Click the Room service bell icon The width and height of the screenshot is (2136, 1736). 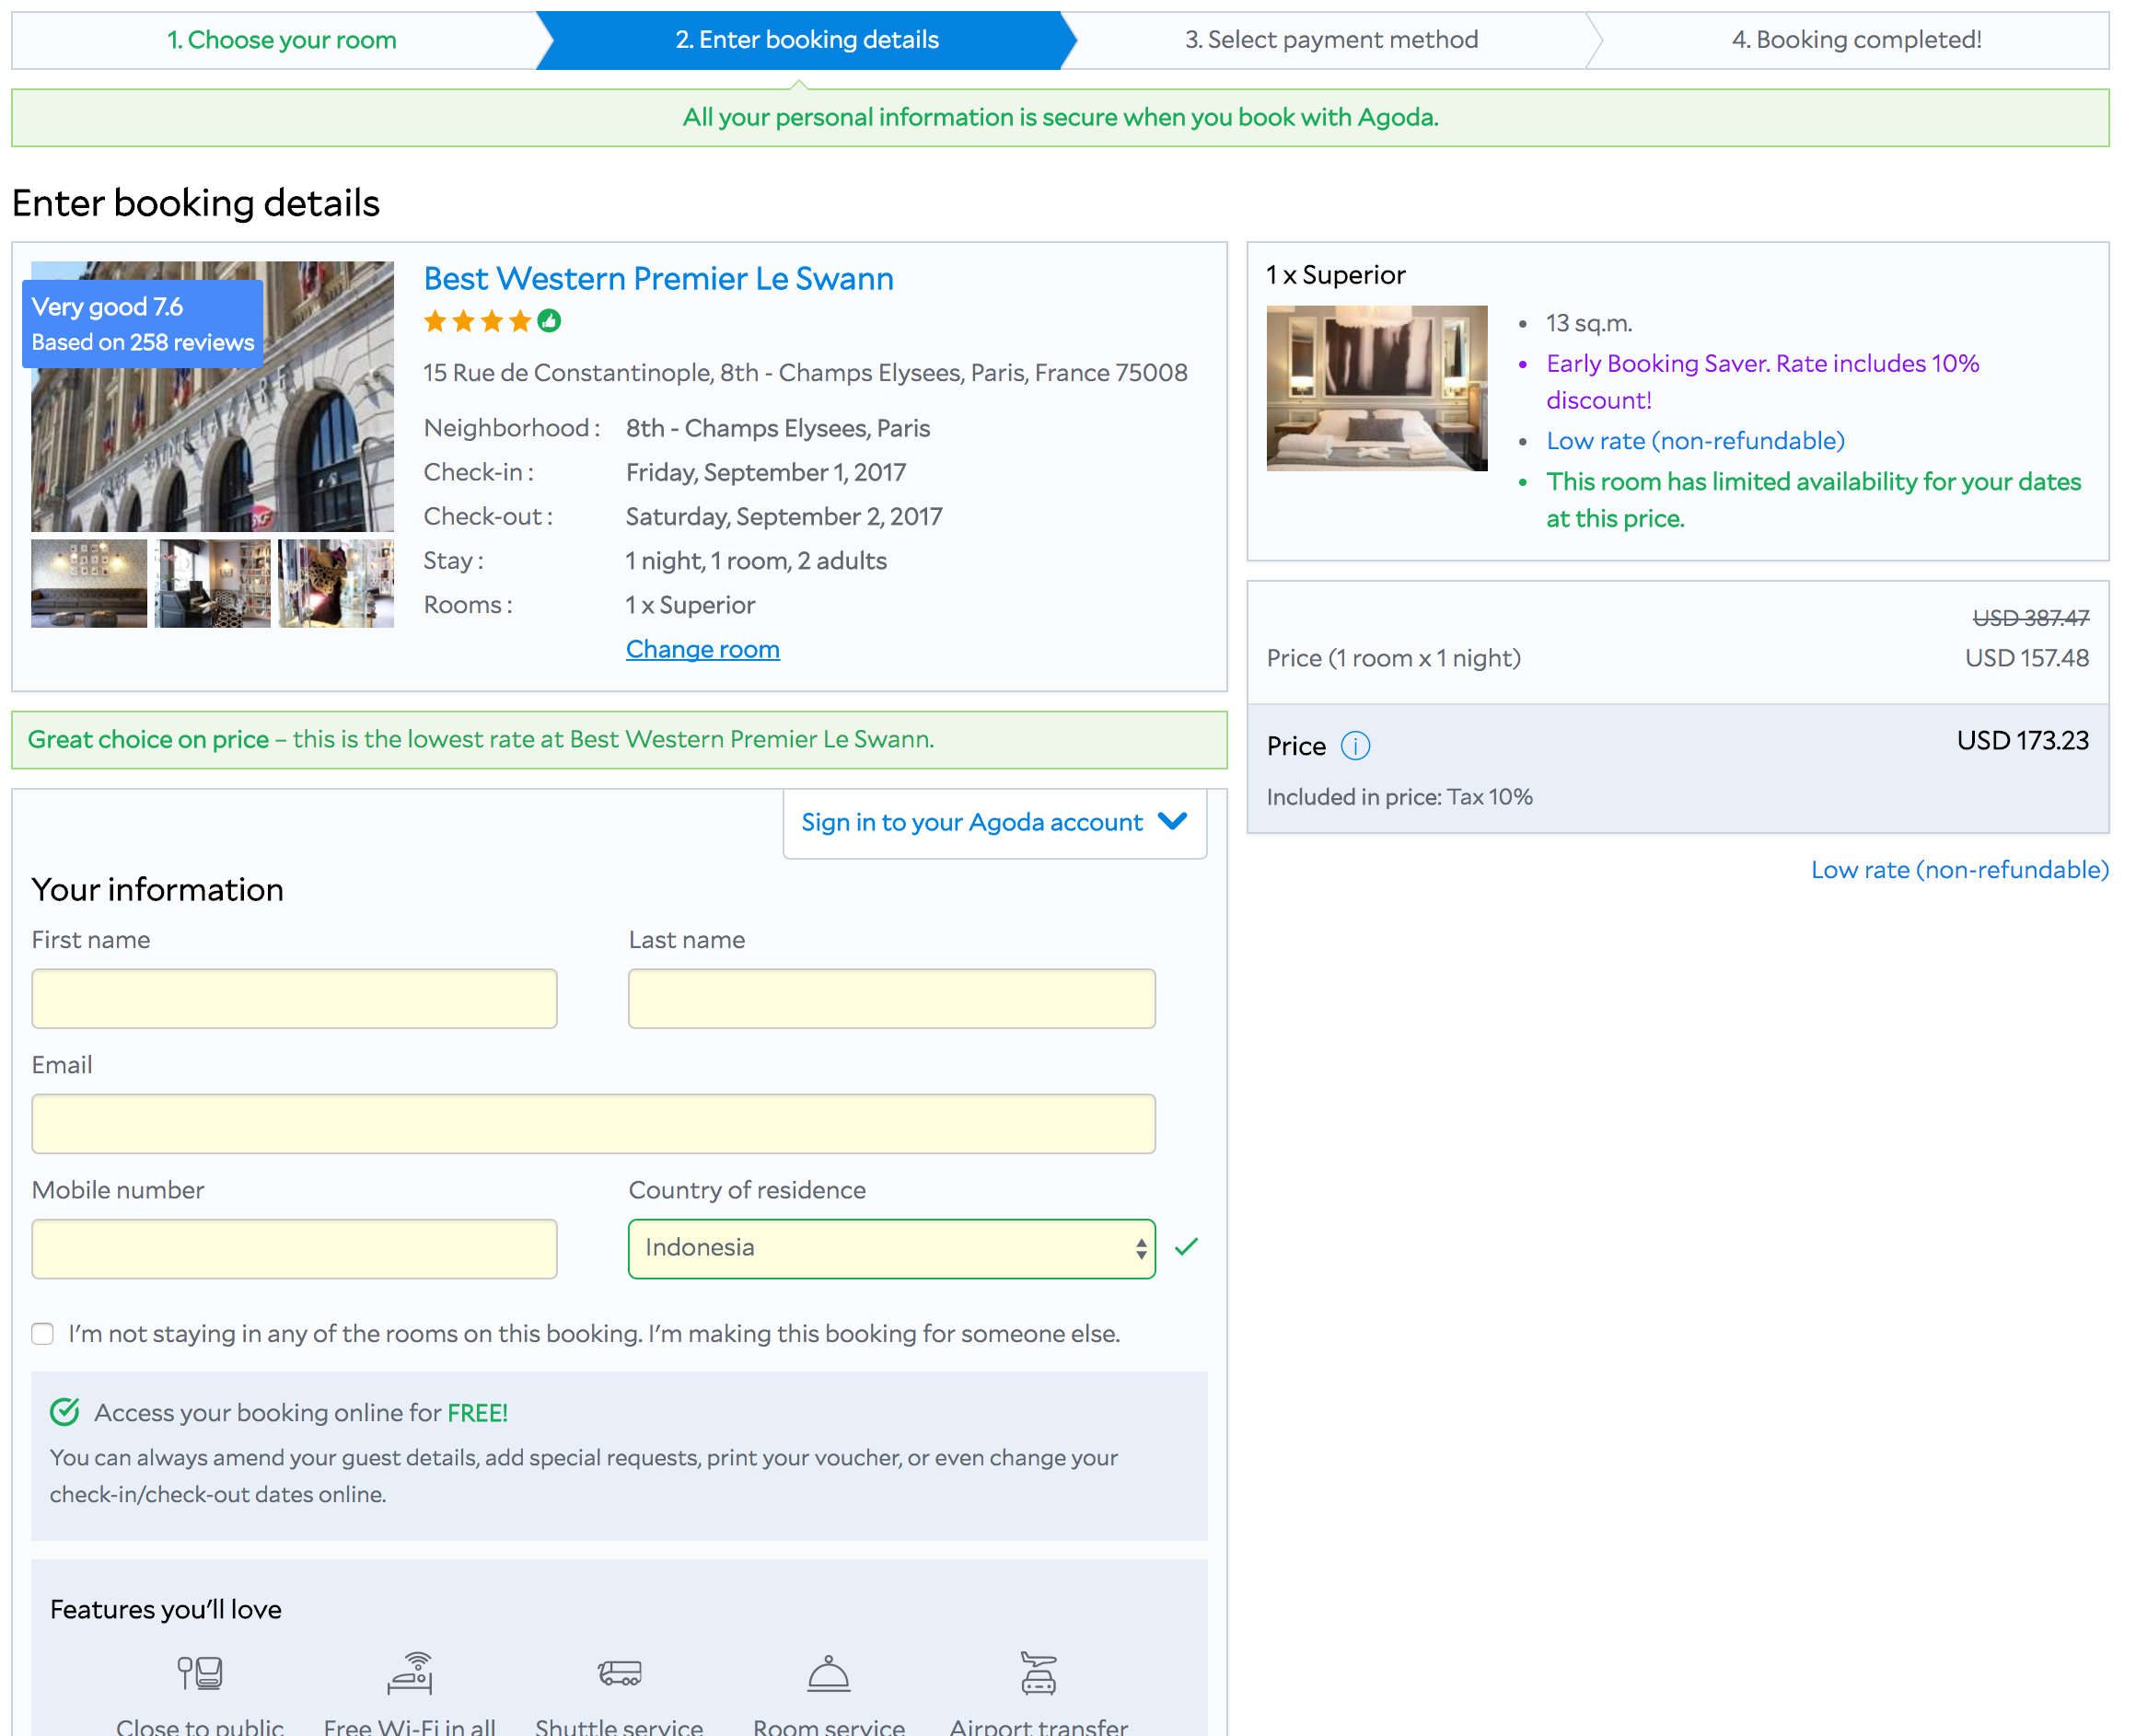pos(829,1673)
